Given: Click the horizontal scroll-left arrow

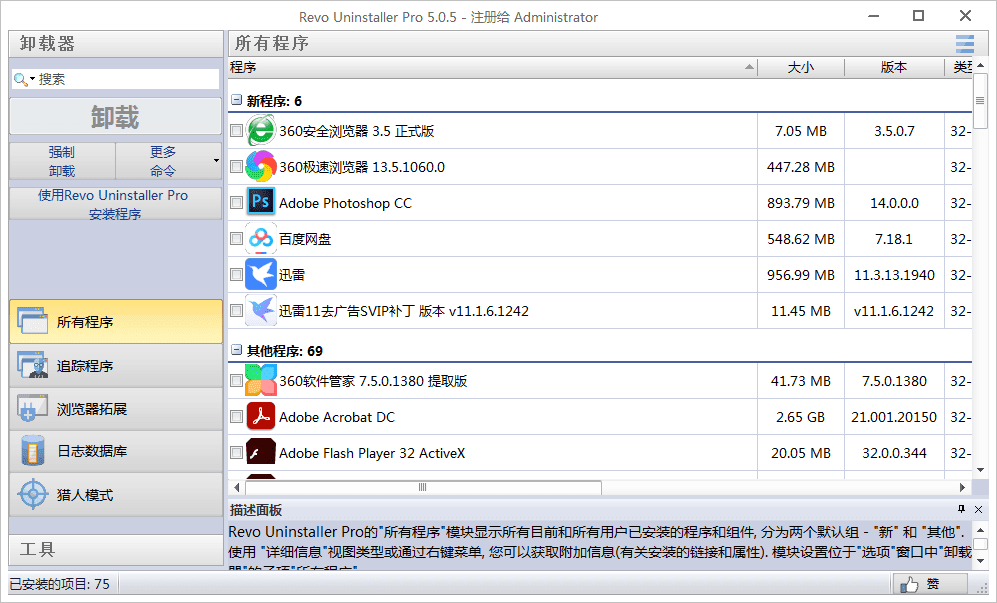Looking at the screenshot, I should (237, 487).
